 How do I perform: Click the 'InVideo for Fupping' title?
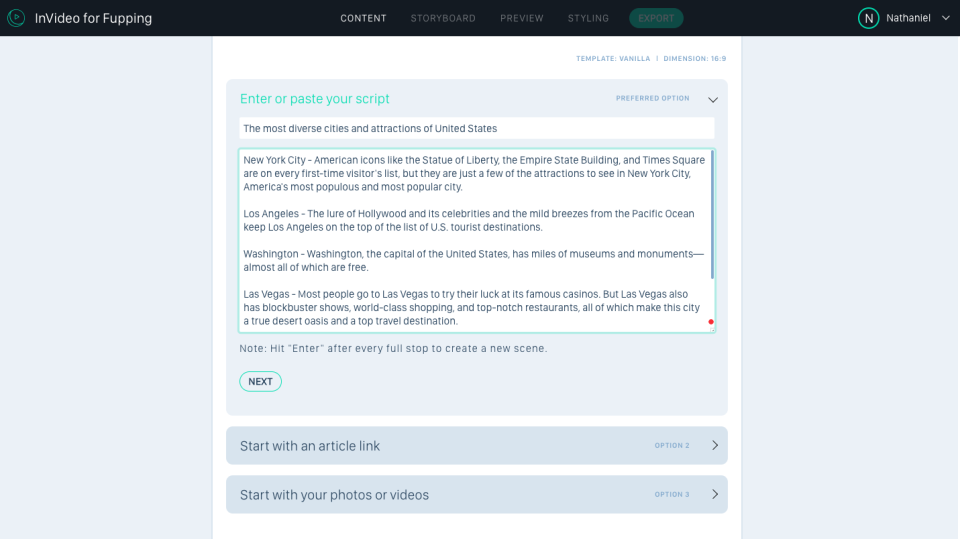click(x=93, y=18)
